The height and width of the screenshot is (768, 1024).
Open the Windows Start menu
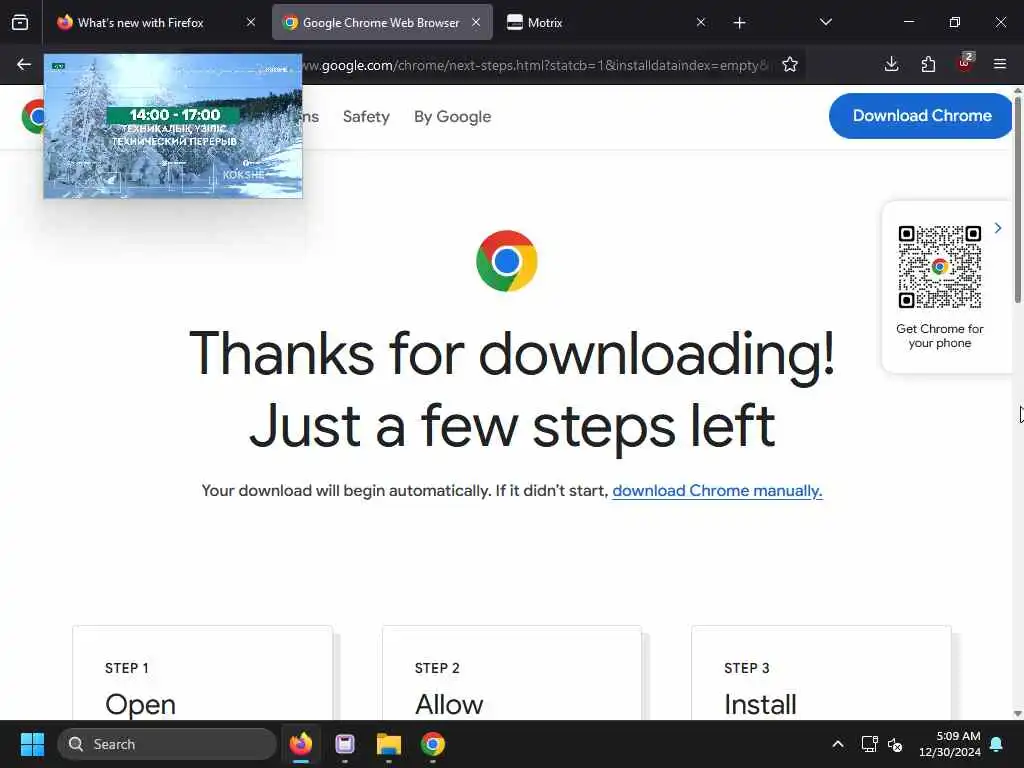point(32,744)
